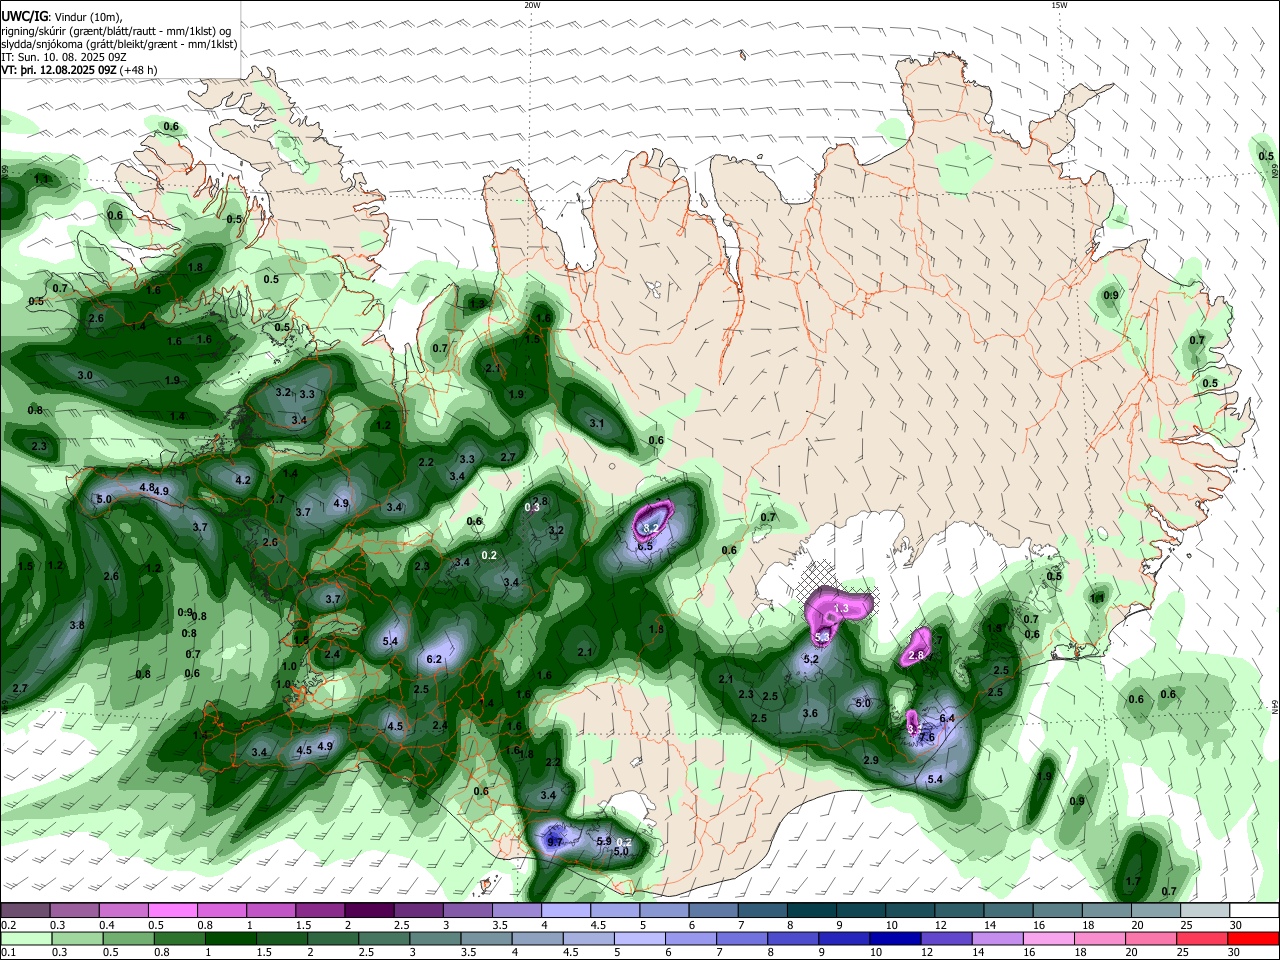Select the dark navy rain swatch at 10
This screenshot has height=960, width=1280.
click(893, 938)
